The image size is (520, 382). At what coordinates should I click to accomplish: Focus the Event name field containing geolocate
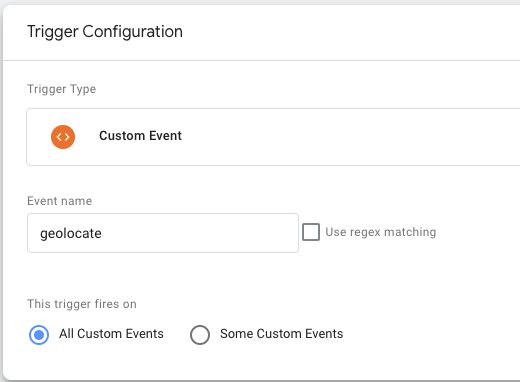(x=163, y=233)
